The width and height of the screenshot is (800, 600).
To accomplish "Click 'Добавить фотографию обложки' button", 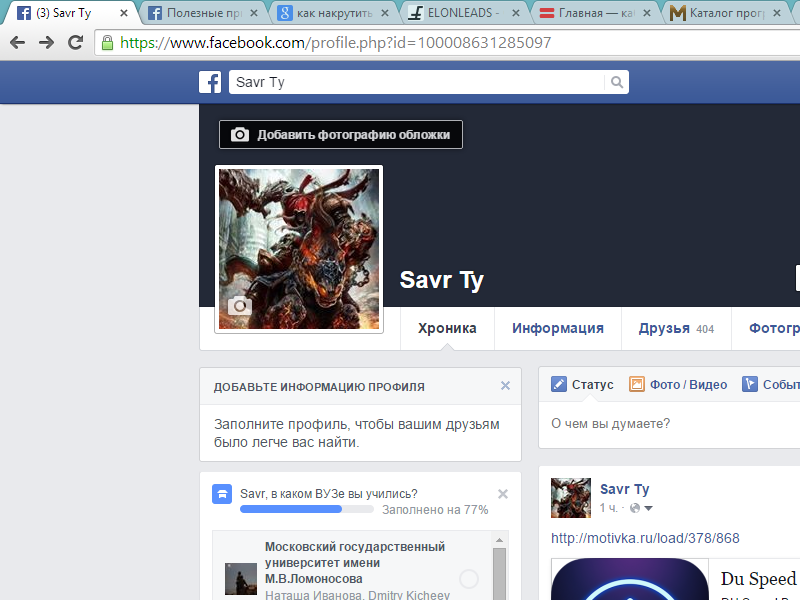I will [x=341, y=135].
